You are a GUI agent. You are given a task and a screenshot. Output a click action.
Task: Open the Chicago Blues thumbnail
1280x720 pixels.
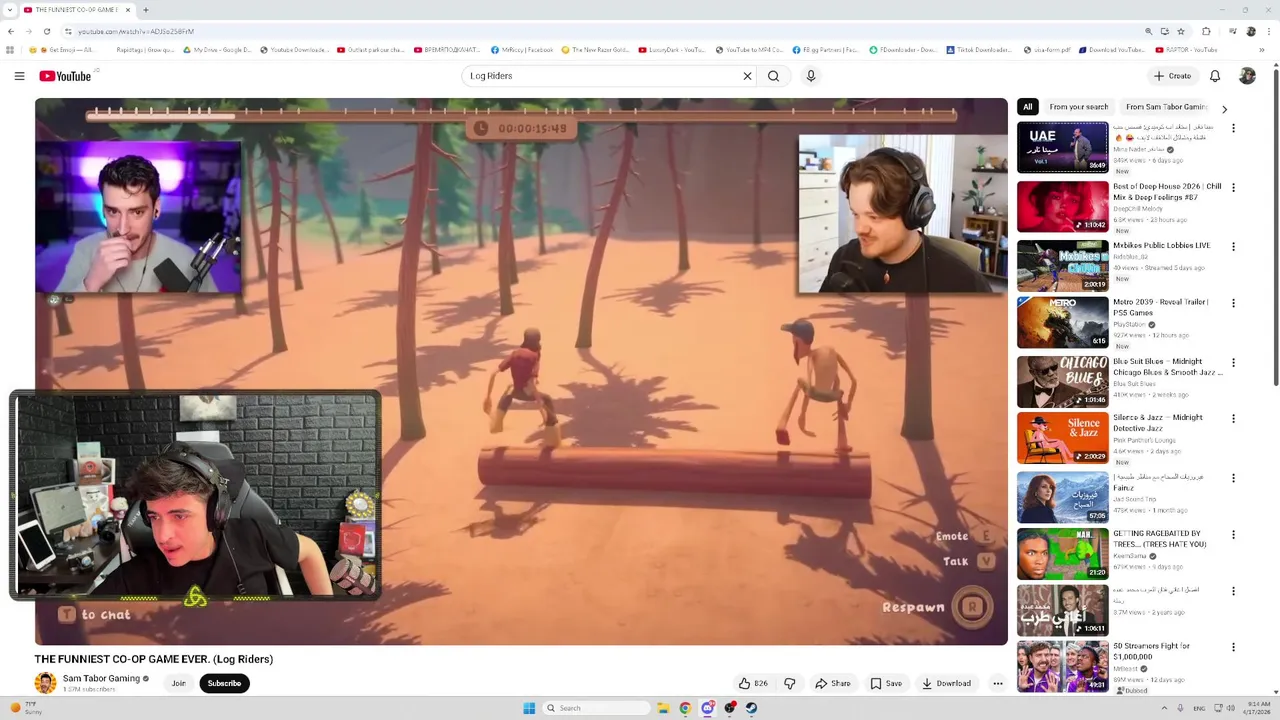tap(1062, 381)
